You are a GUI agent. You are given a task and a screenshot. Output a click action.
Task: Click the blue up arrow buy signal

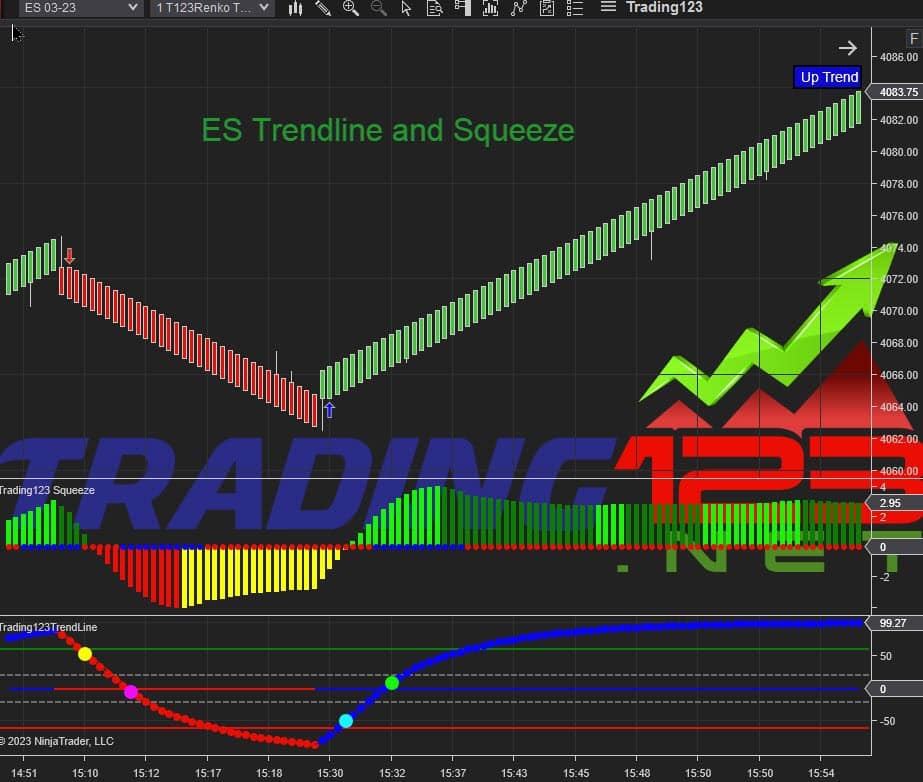coord(330,410)
